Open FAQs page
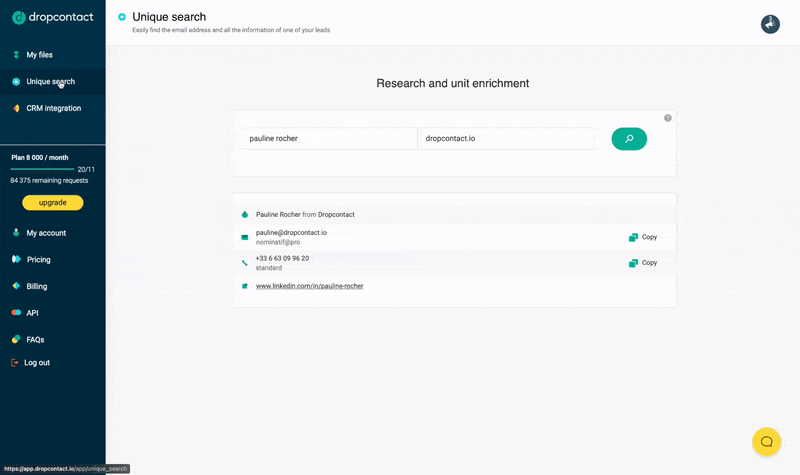Image resolution: width=800 pixels, height=475 pixels. point(35,340)
